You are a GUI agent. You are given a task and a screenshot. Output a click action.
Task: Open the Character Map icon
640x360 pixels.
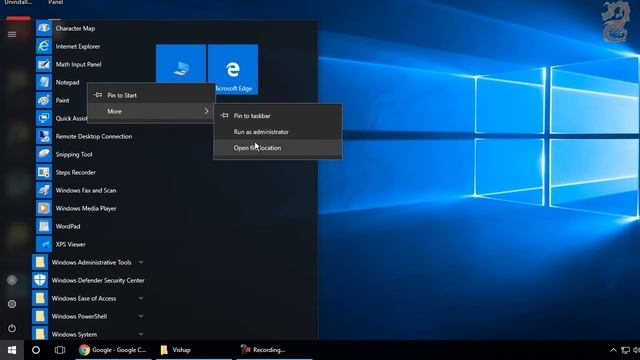[44, 28]
